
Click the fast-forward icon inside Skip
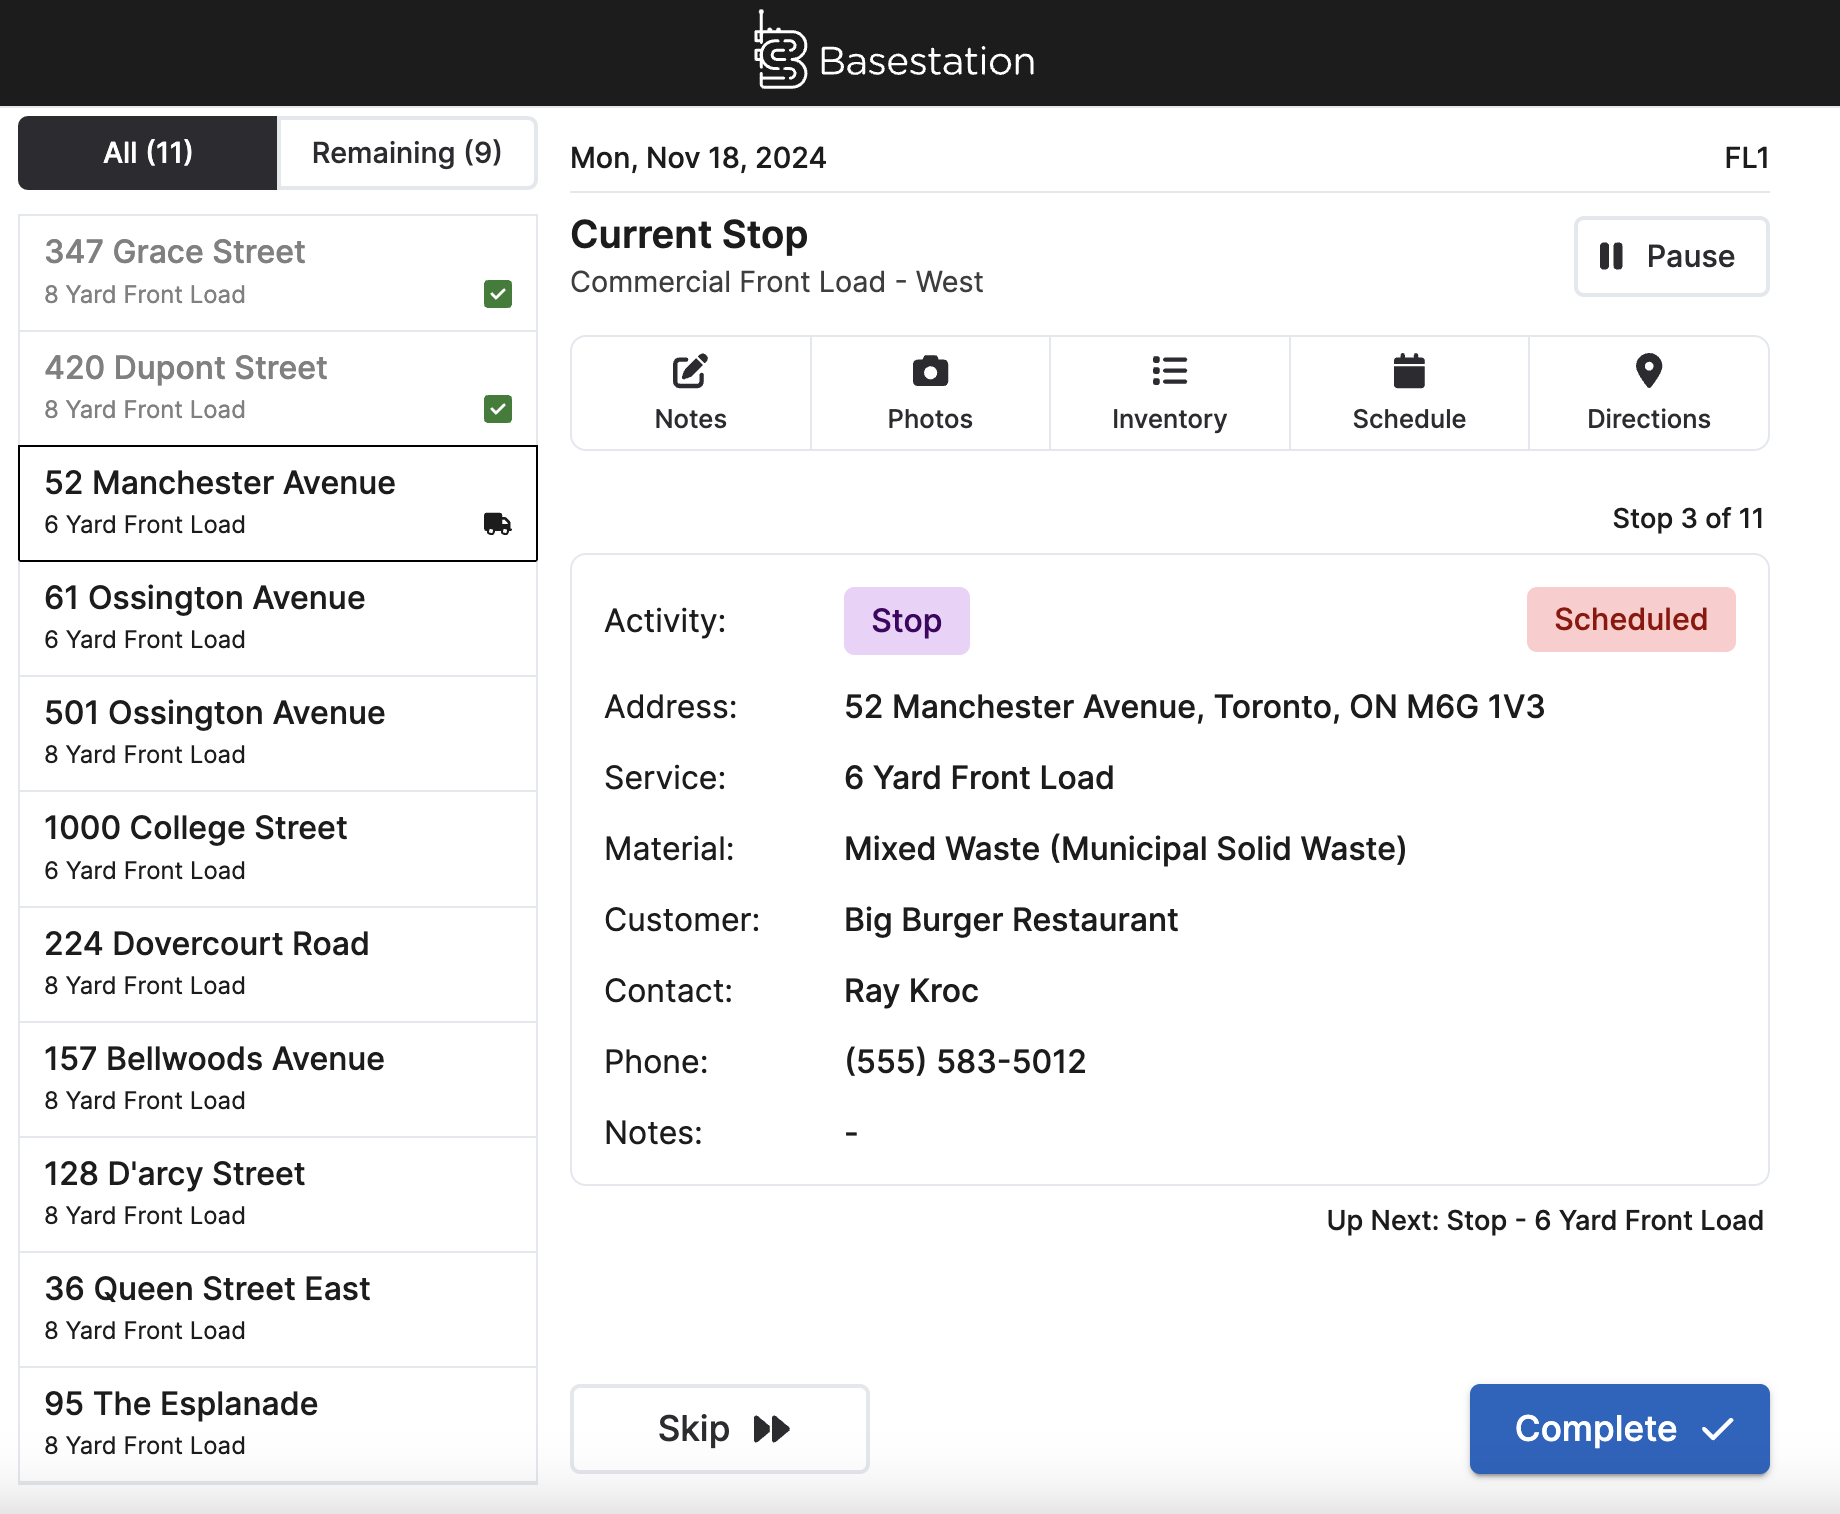click(x=769, y=1428)
